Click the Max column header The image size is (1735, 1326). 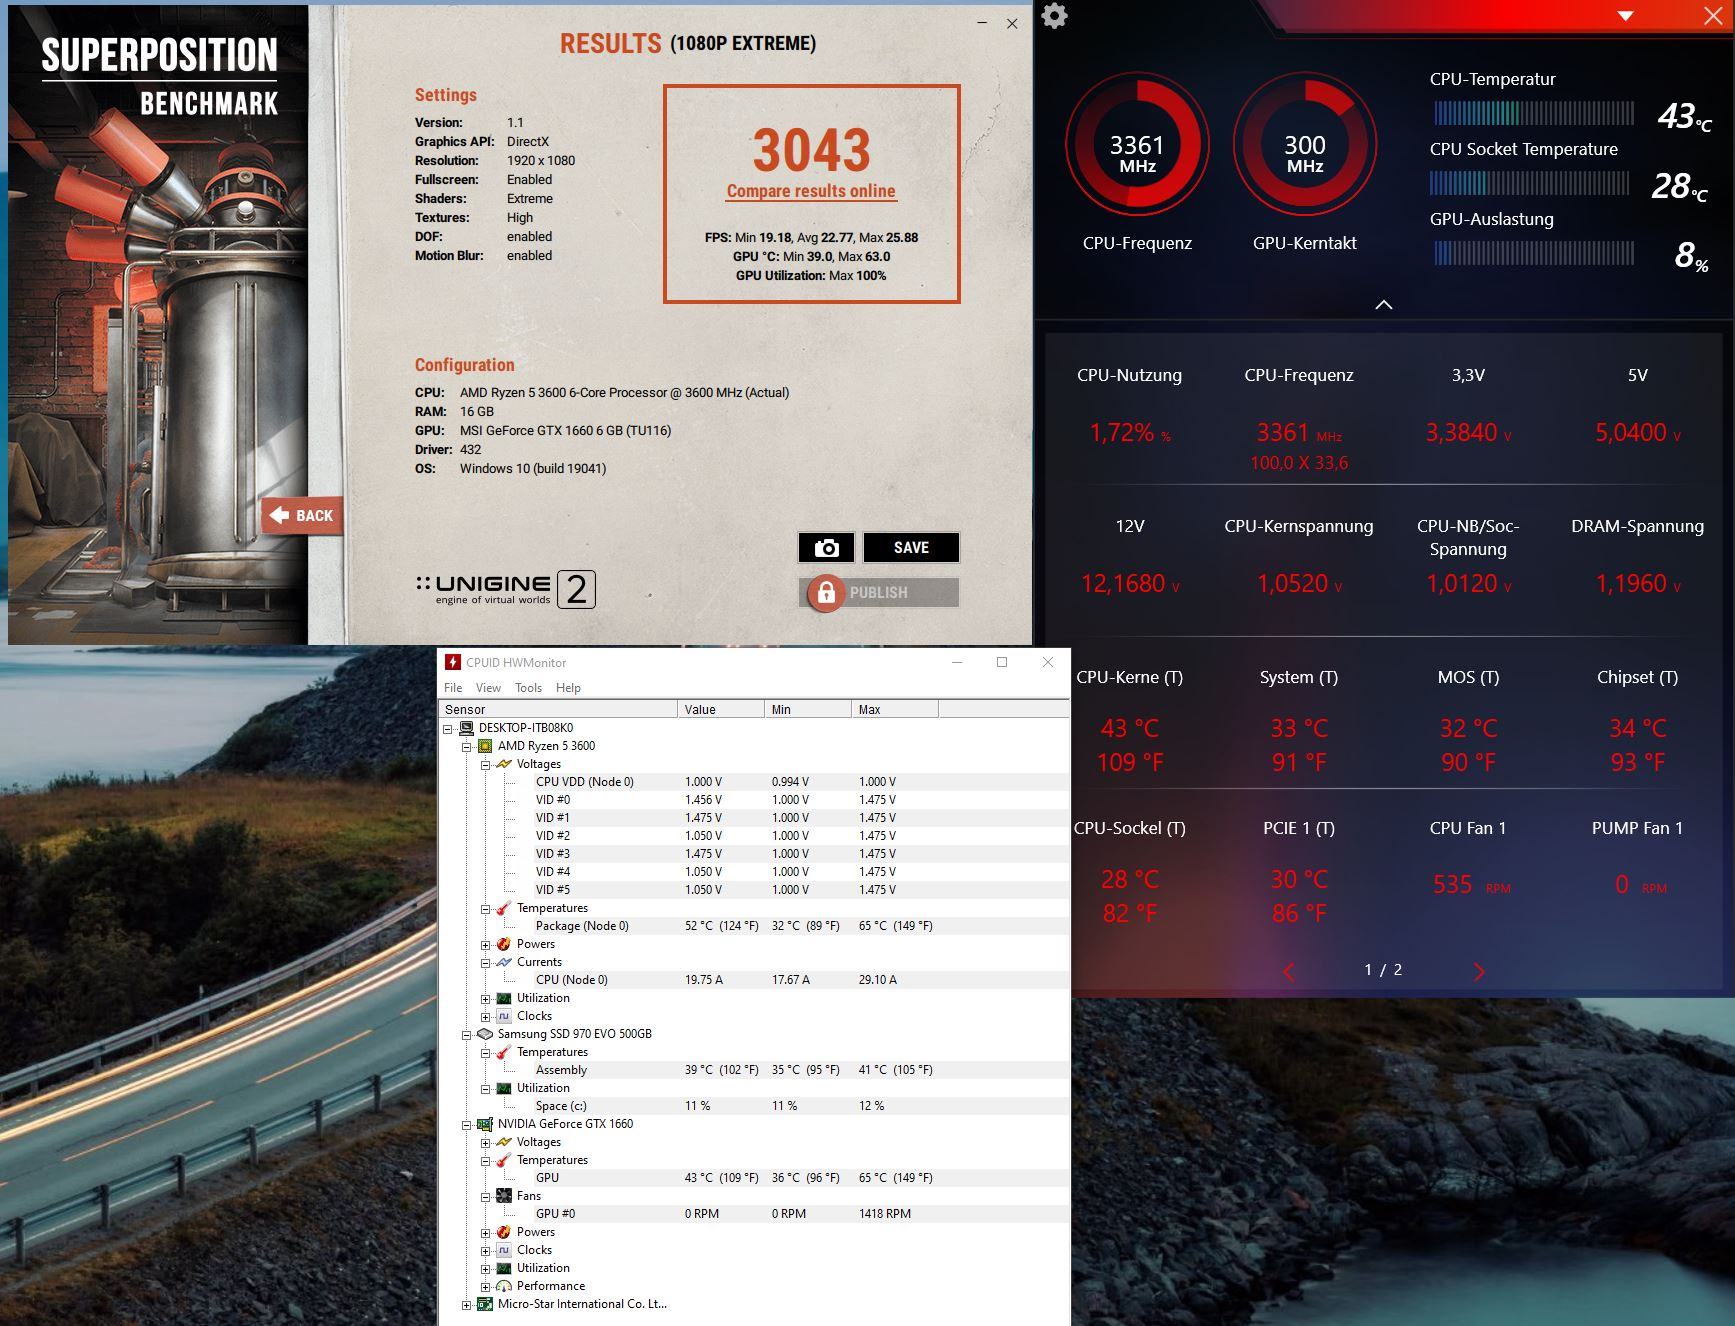[895, 709]
